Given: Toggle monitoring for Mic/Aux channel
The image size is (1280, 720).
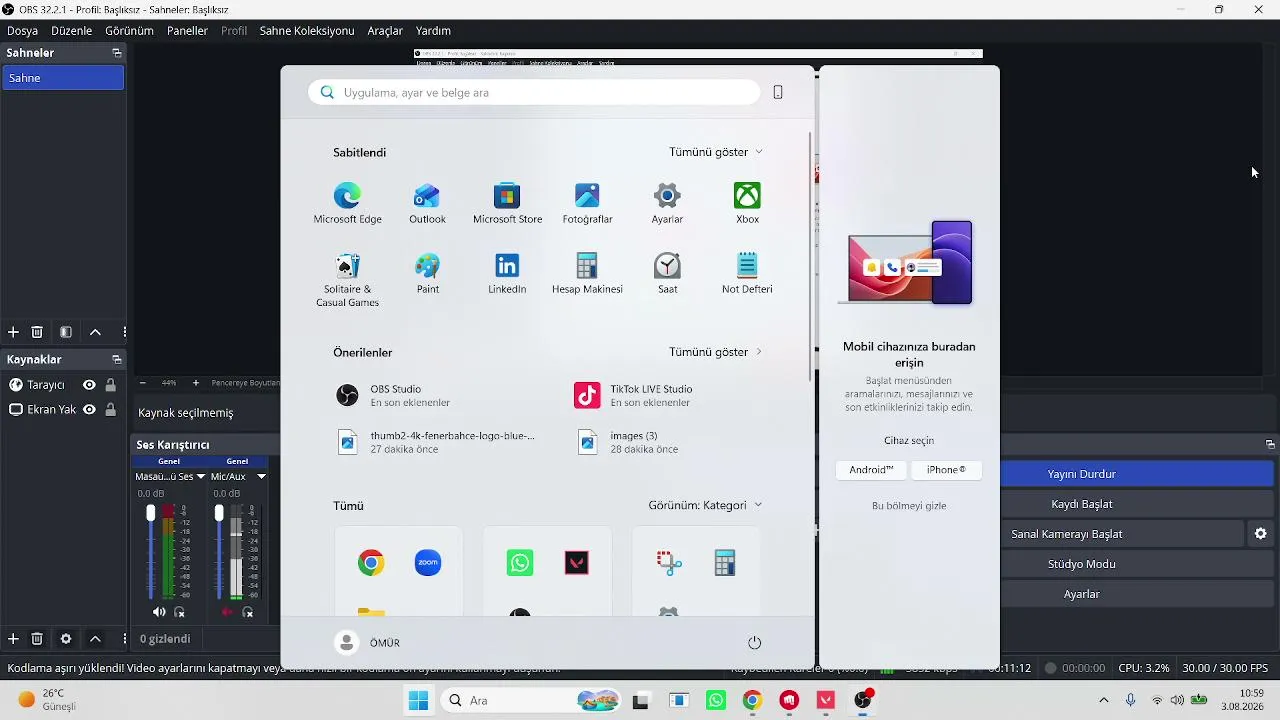Looking at the screenshot, I should tap(248, 612).
